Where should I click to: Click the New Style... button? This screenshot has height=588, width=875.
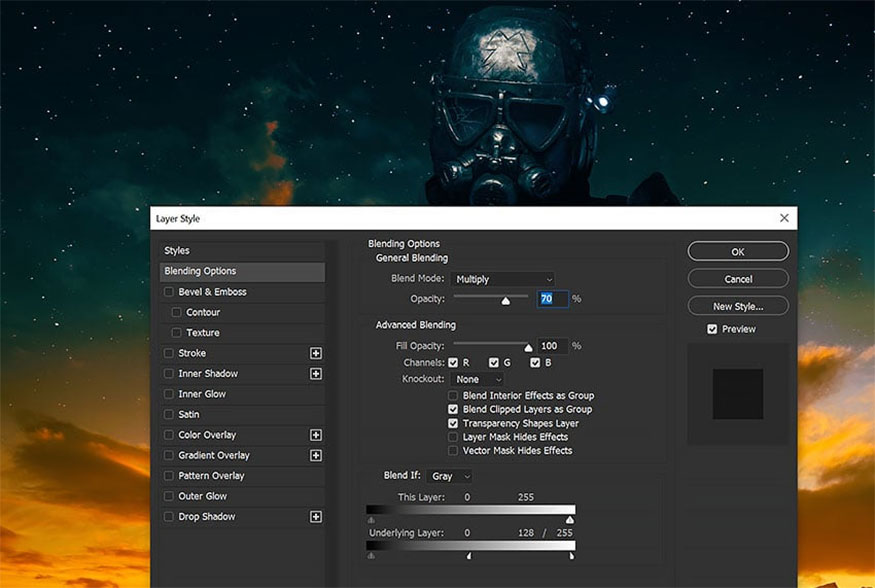[738, 306]
